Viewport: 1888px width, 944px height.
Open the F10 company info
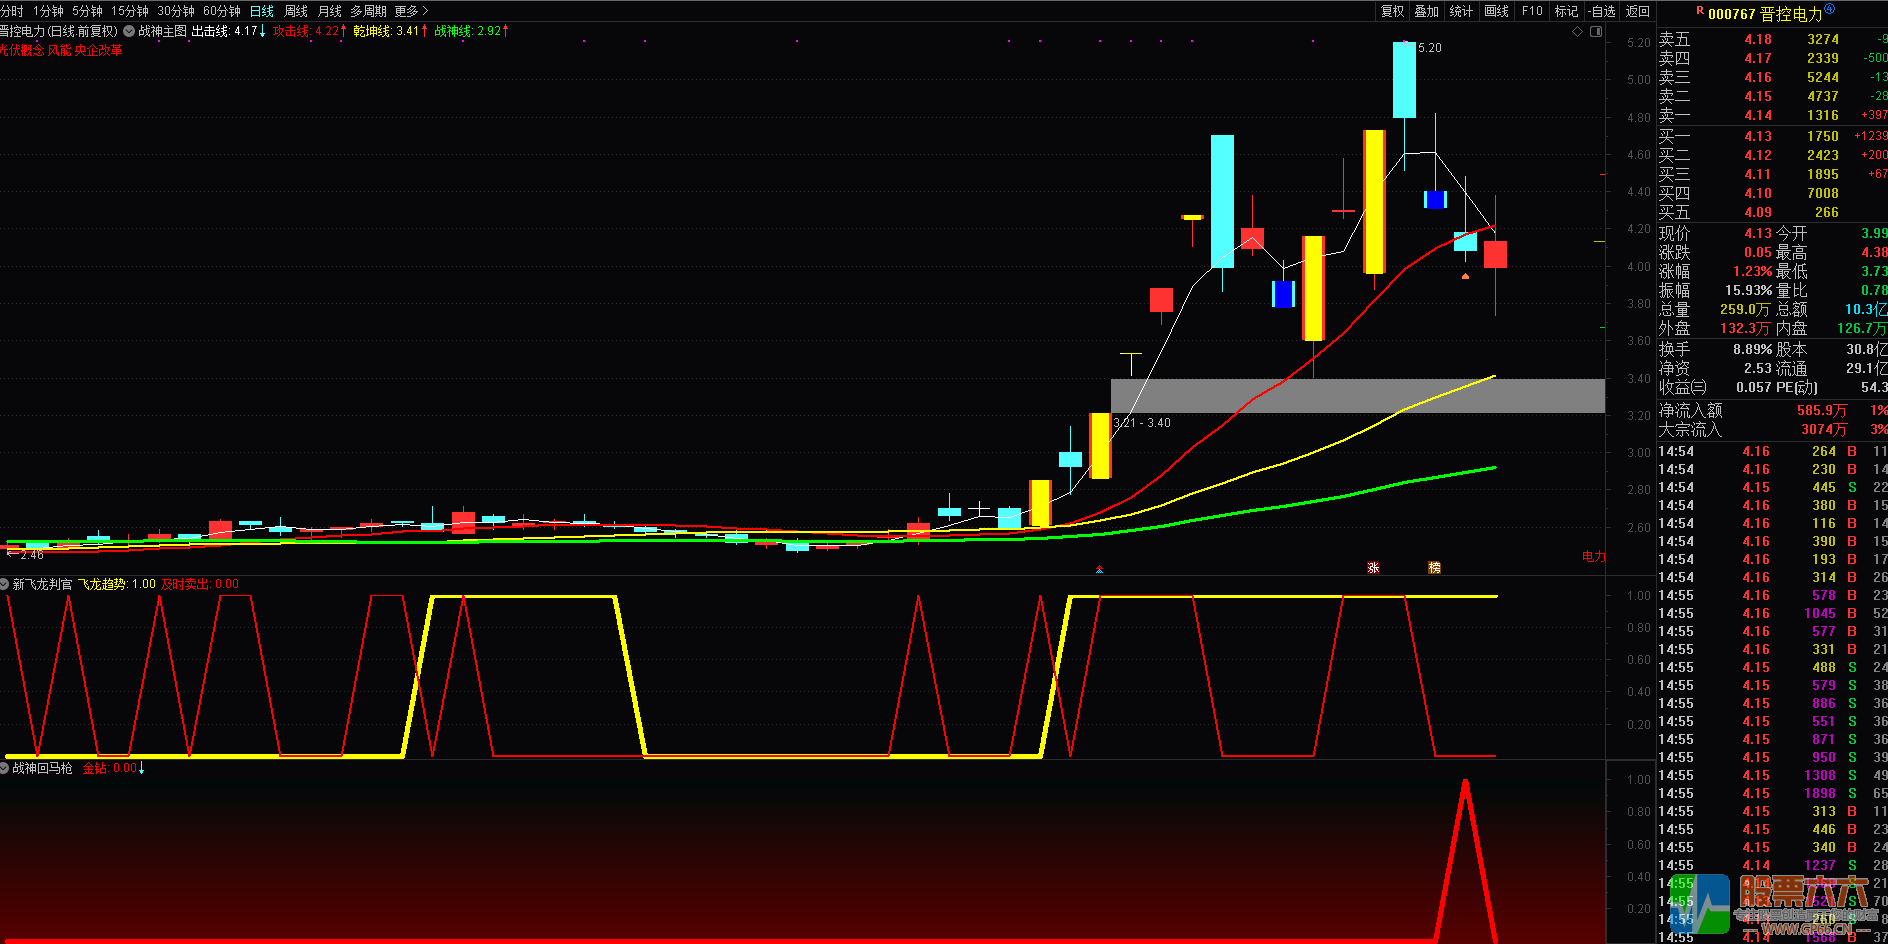click(x=1532, y=11)
